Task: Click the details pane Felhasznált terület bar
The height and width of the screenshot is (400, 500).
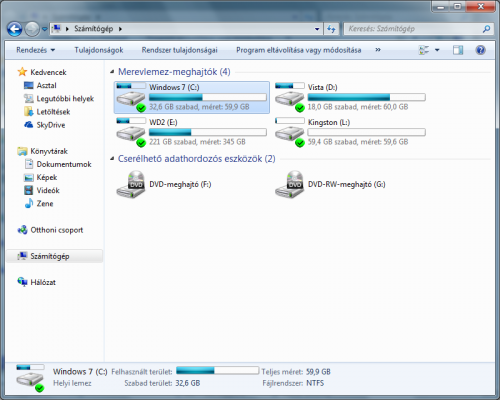Action: coord(217,370)
